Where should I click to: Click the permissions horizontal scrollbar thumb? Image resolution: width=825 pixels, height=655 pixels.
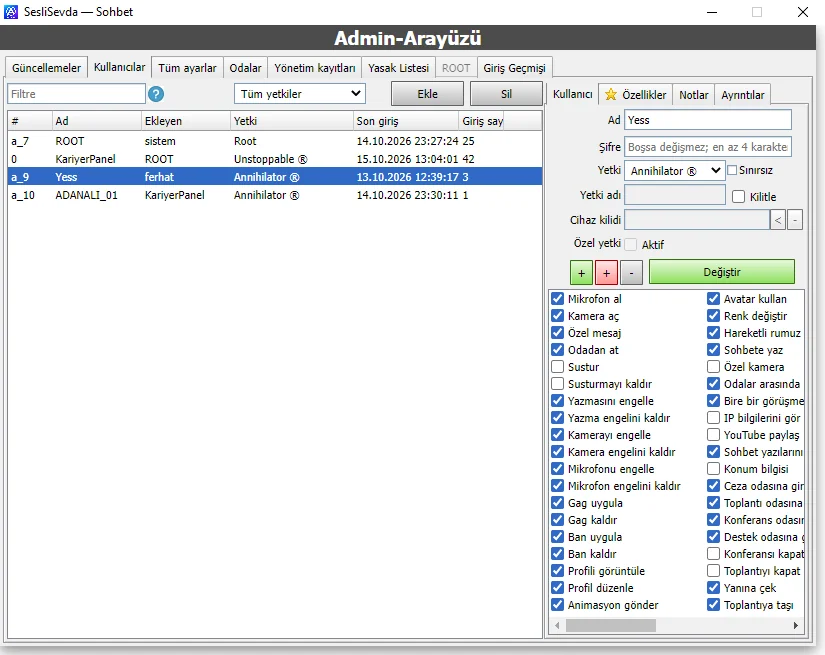611,625
